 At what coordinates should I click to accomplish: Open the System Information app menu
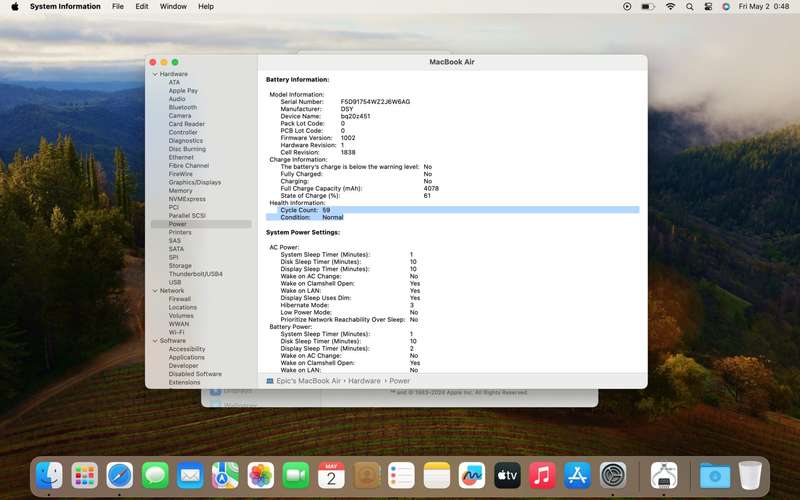click(65, 7)
